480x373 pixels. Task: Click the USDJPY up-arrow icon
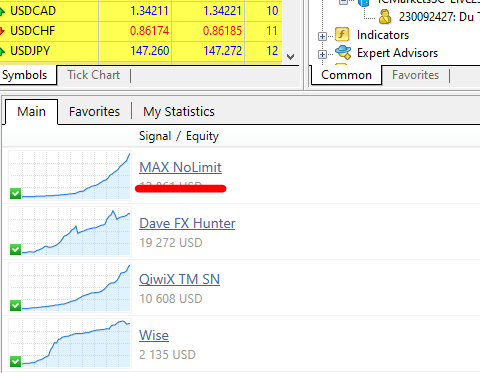point(2,51)
